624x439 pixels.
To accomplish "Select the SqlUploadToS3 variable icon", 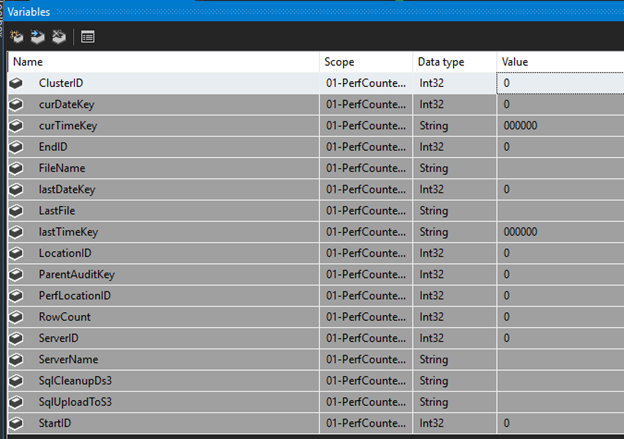I will (x=16, y=402).
